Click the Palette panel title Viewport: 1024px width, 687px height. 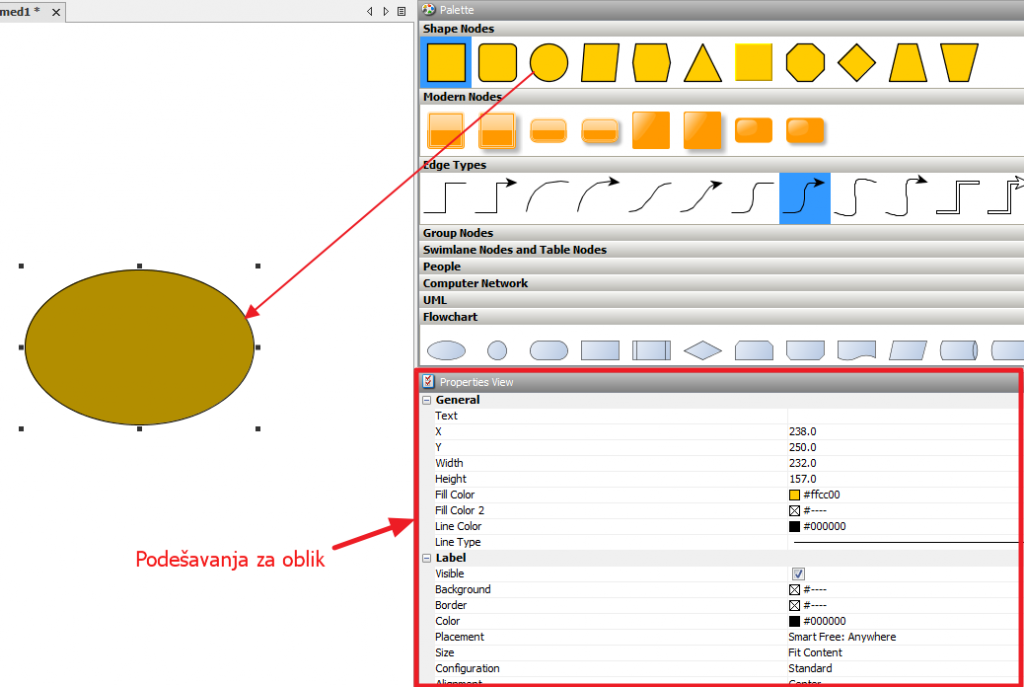(x=456, y=10)
